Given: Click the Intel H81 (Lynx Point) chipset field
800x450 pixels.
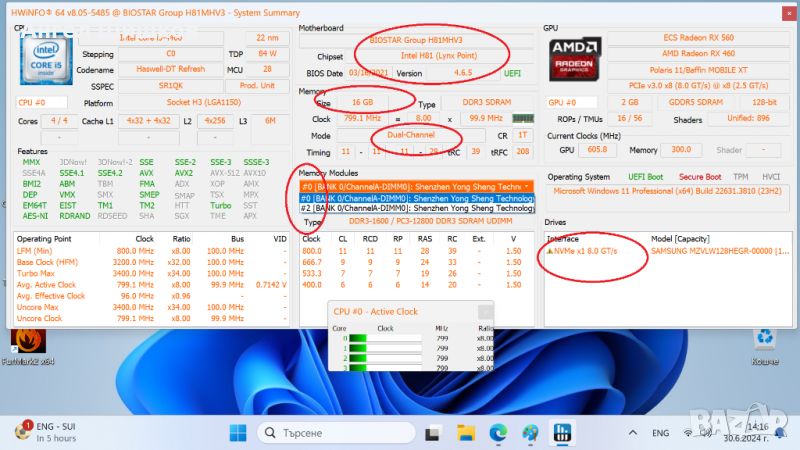Looking at the screenshot, I should point(439,56).
